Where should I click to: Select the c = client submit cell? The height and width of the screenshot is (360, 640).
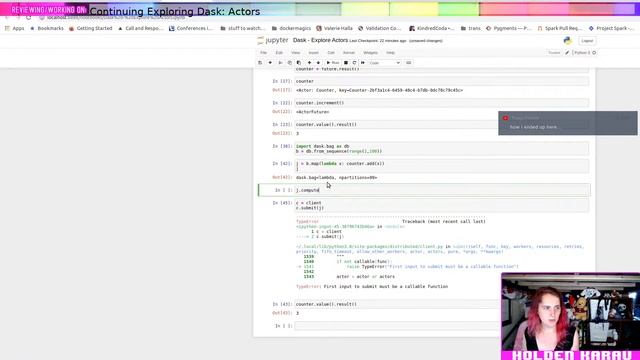tap(442, 205)
